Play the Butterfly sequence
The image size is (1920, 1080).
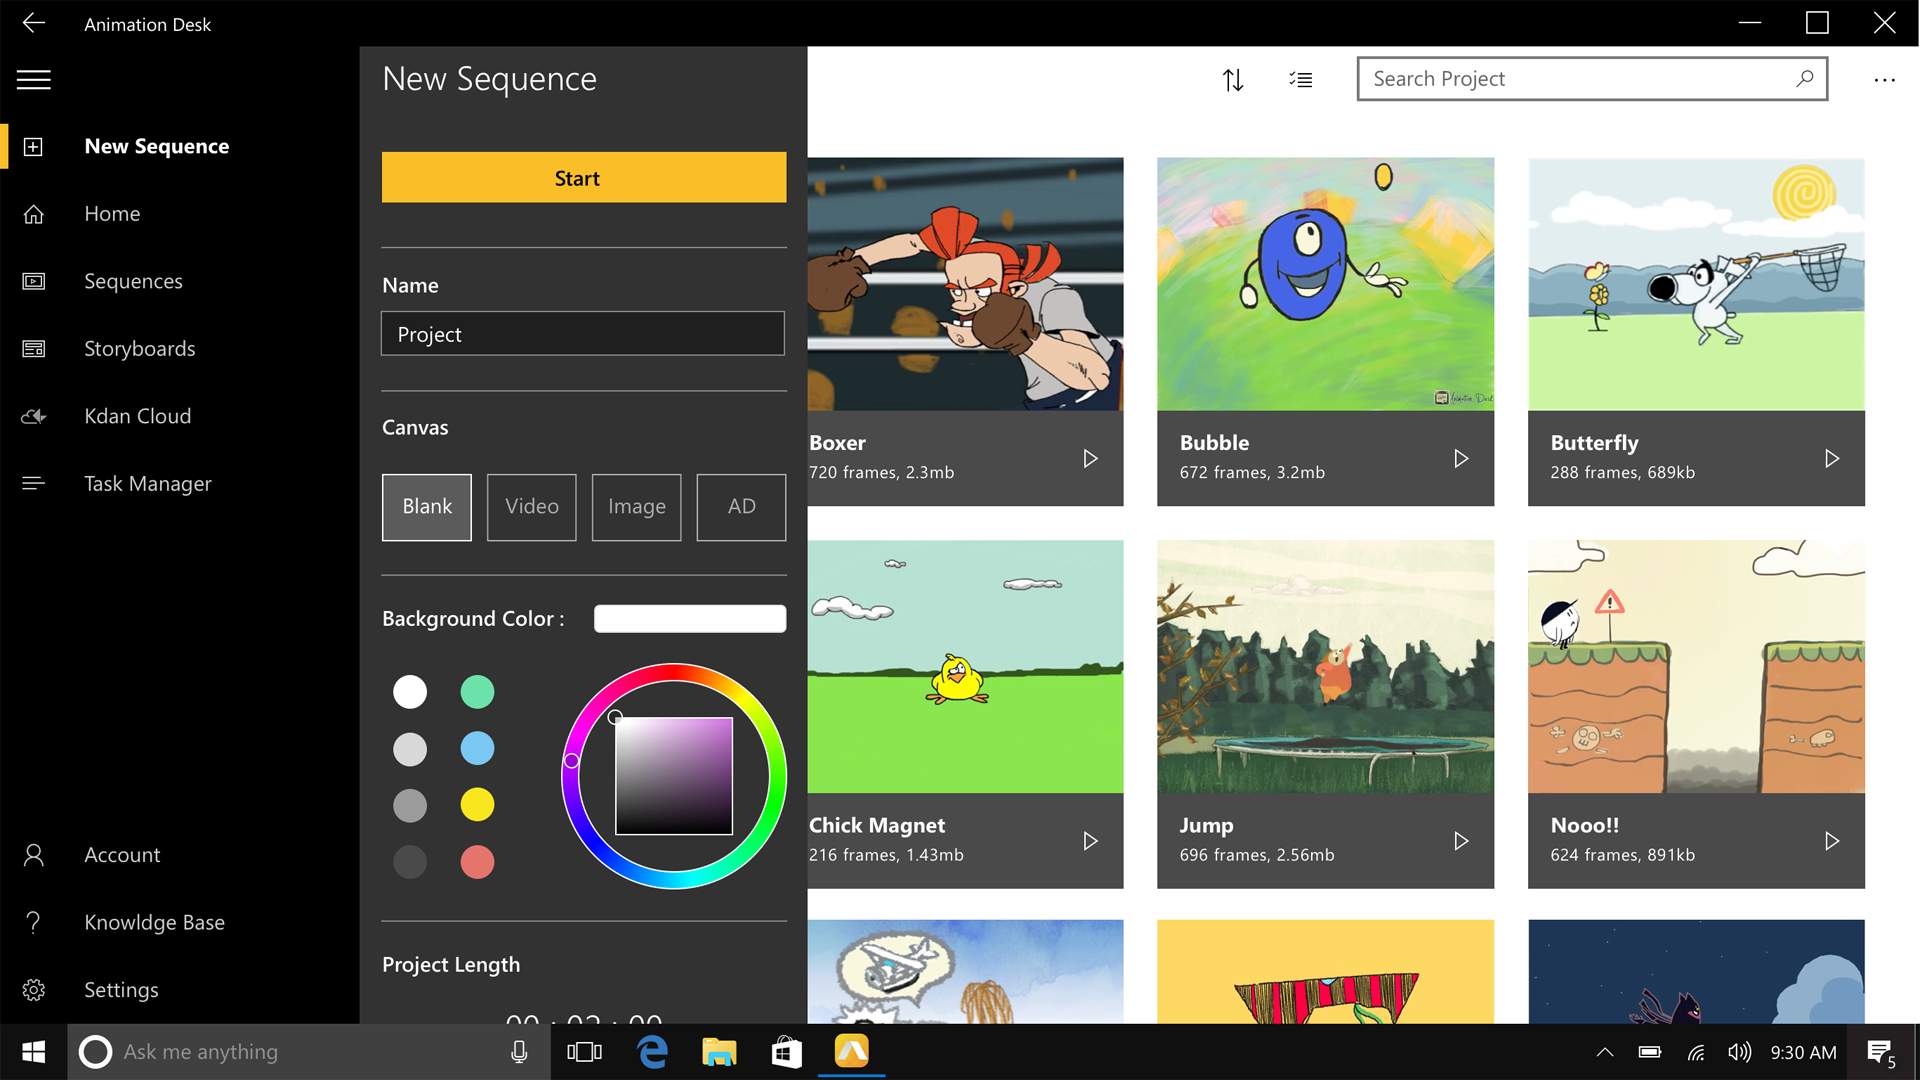click(1831, 458)
